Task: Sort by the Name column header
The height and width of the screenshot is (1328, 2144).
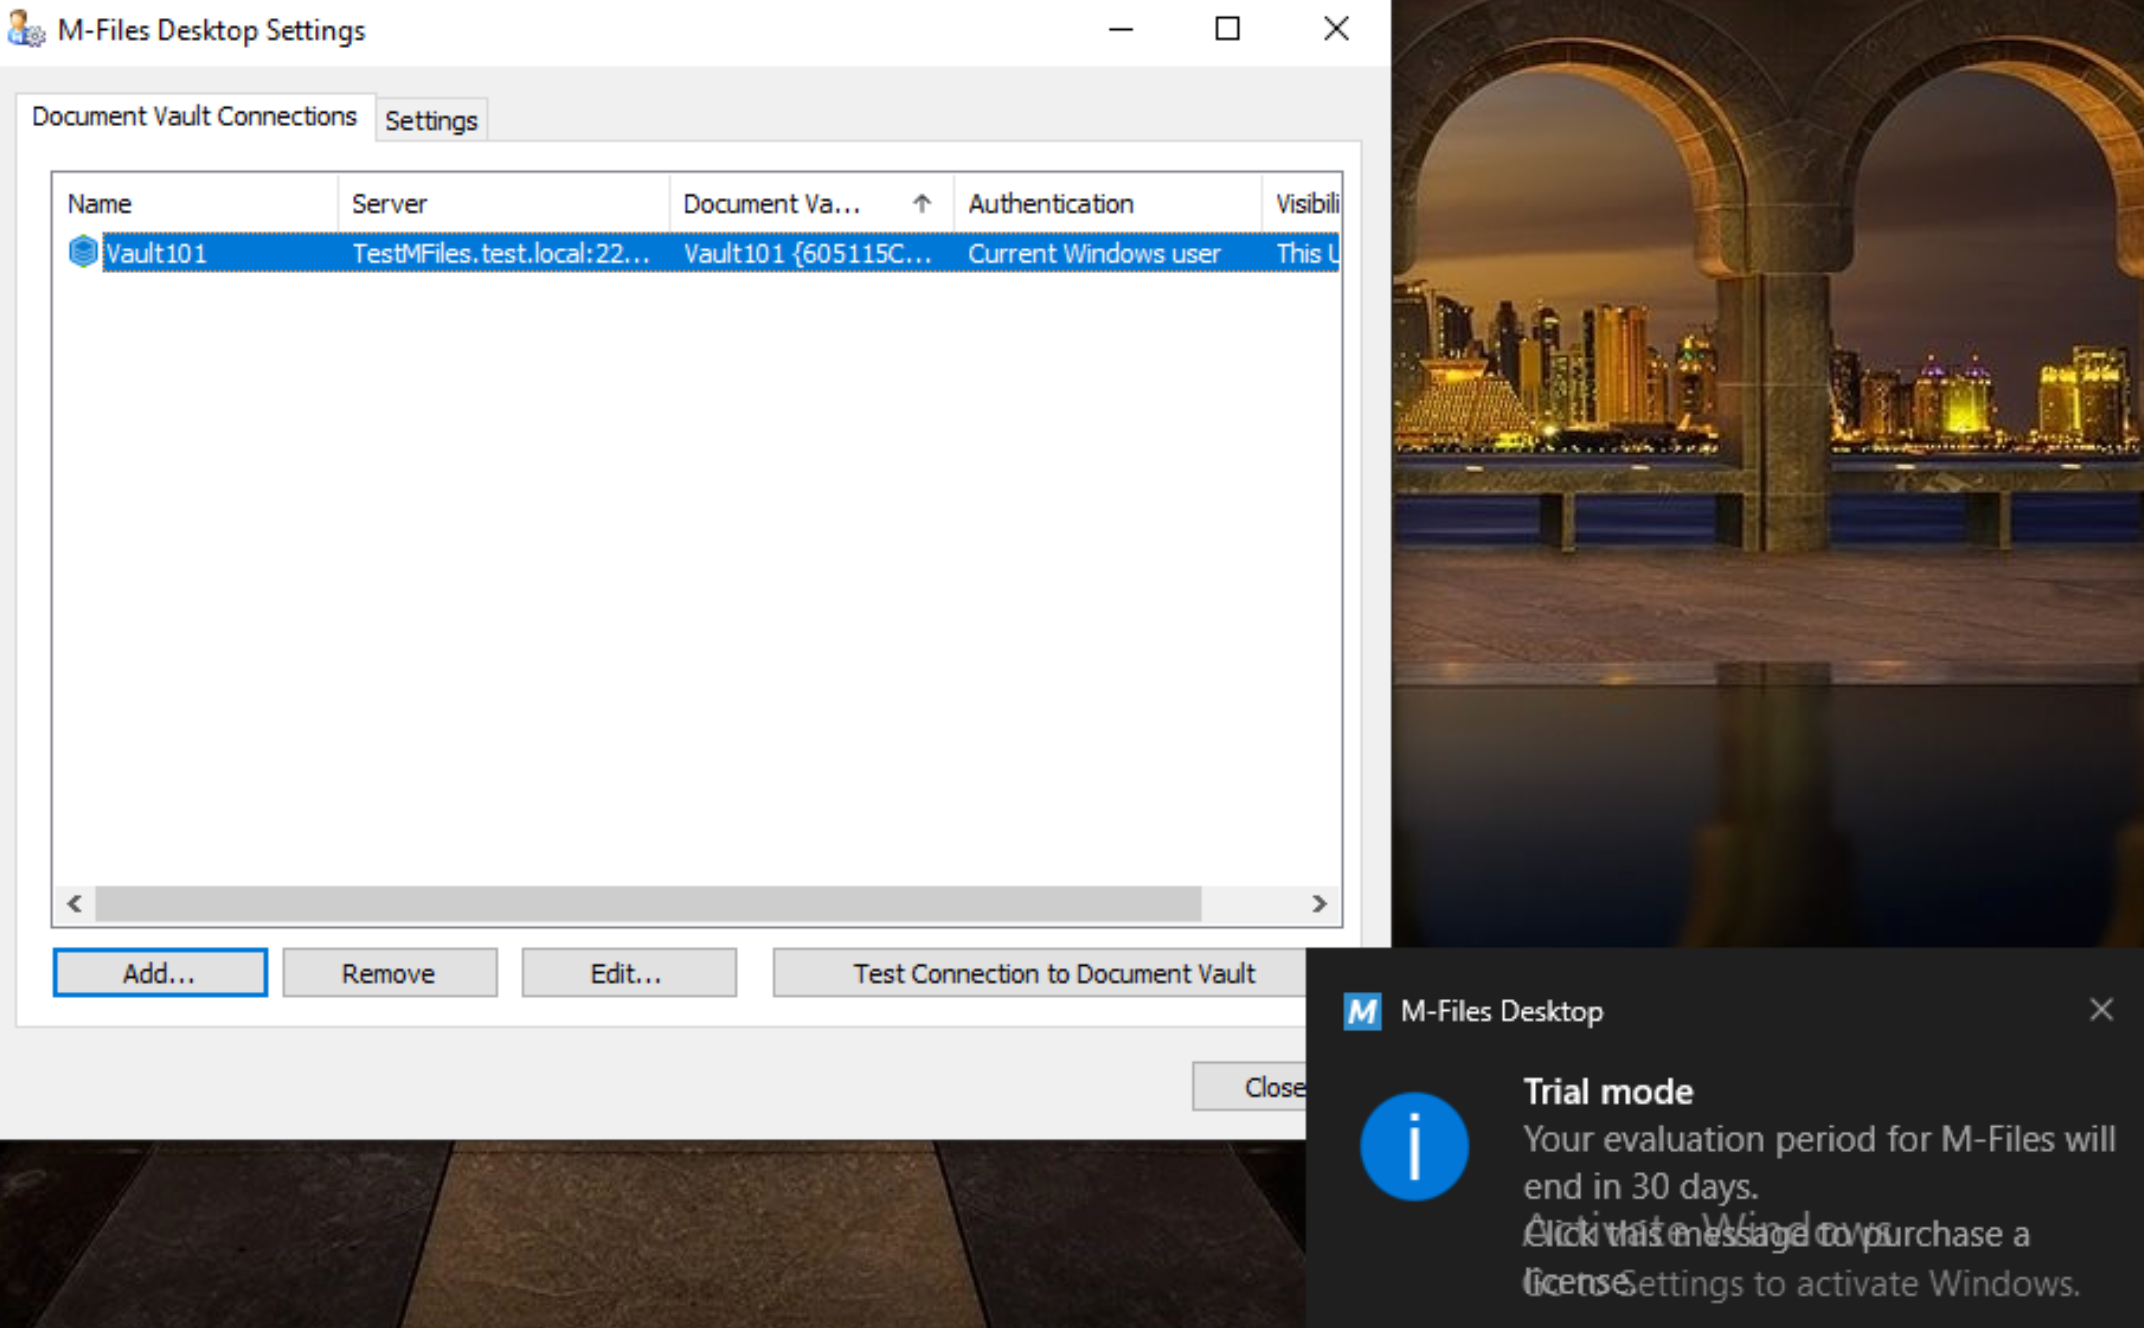Action: click(x=196, y=203)
